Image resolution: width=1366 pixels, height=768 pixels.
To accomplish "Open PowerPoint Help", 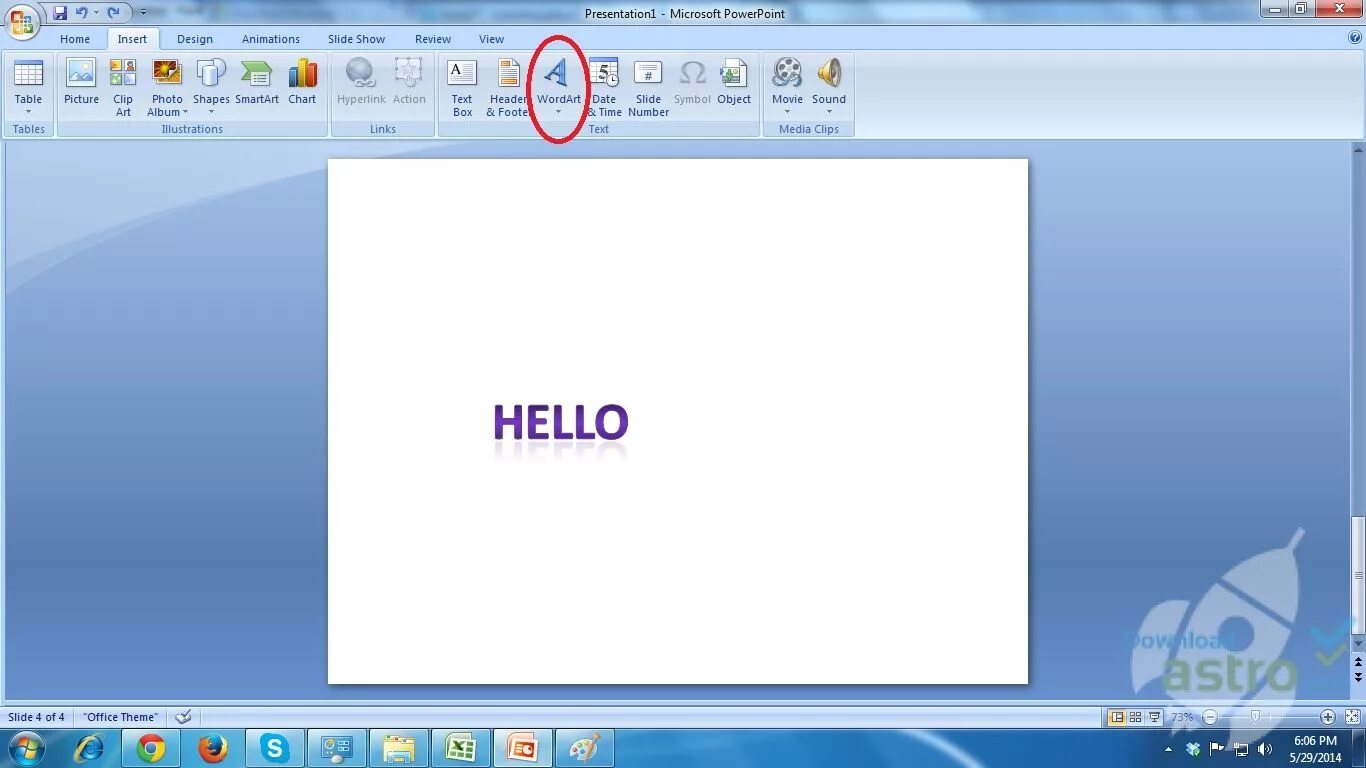I will point(1355,38).
